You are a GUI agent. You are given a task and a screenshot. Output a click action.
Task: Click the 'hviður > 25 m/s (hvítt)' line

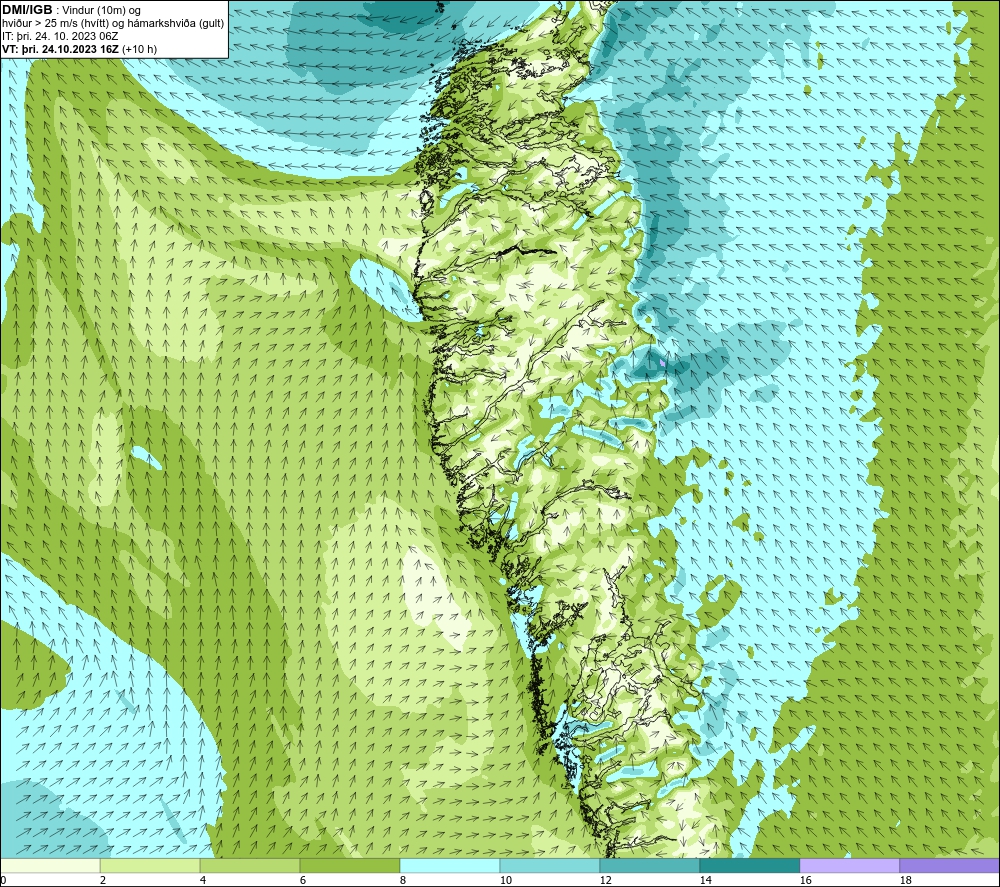pos(55,24)
